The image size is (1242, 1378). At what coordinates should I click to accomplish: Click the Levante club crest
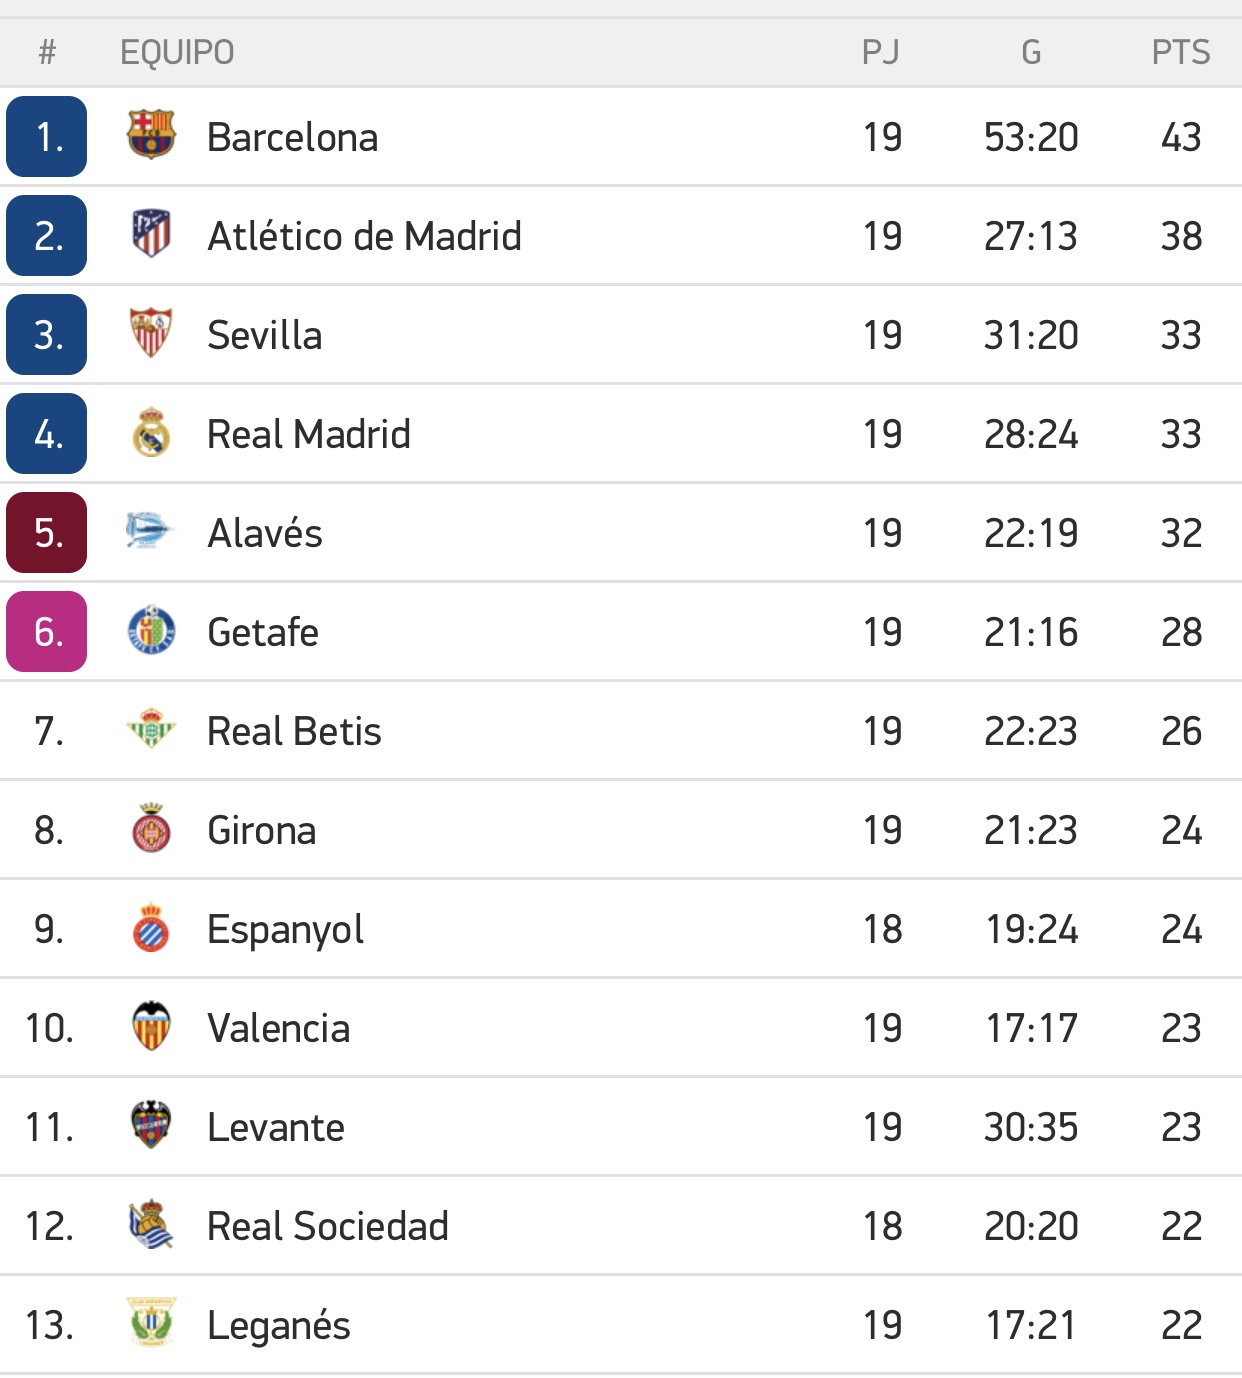click(x=151, y=1126)
